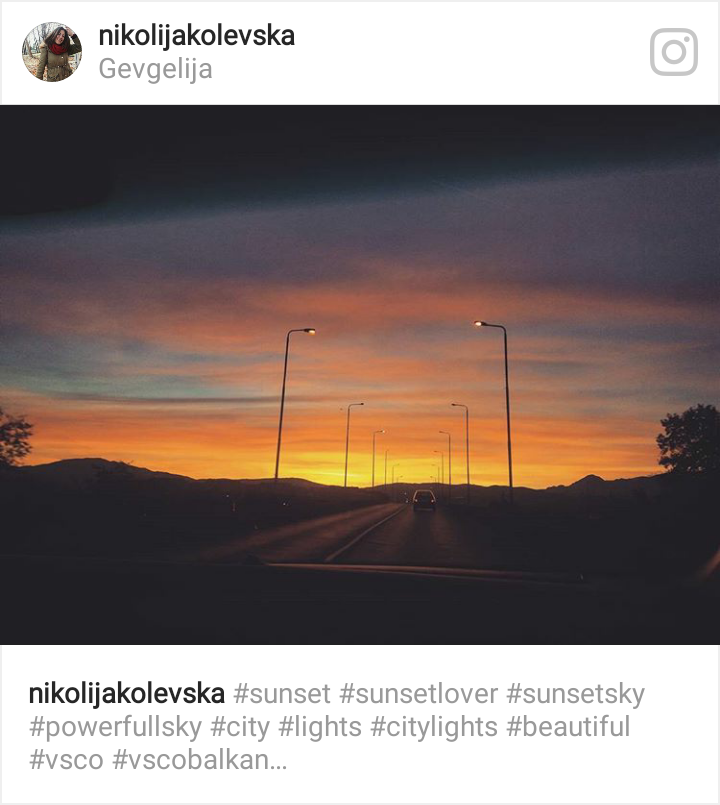Expand the truncated caption at #vscobalkan…

click(200, 760)
